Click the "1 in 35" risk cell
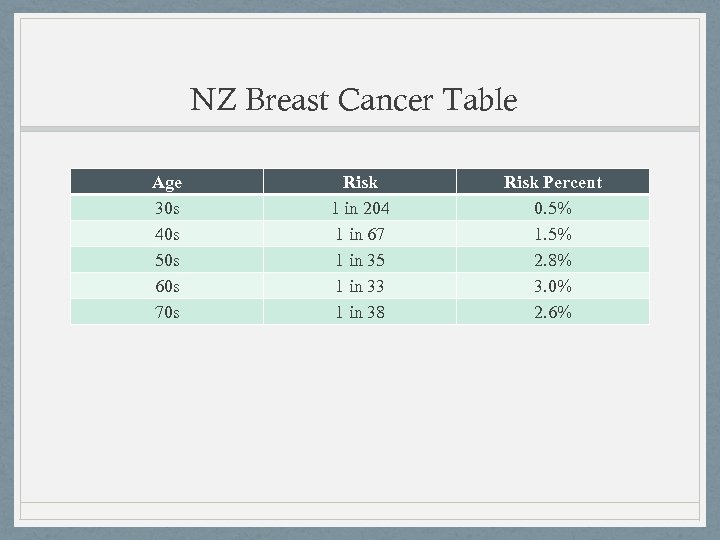Screen dimensions: 720x540 (x=360, y=260)
